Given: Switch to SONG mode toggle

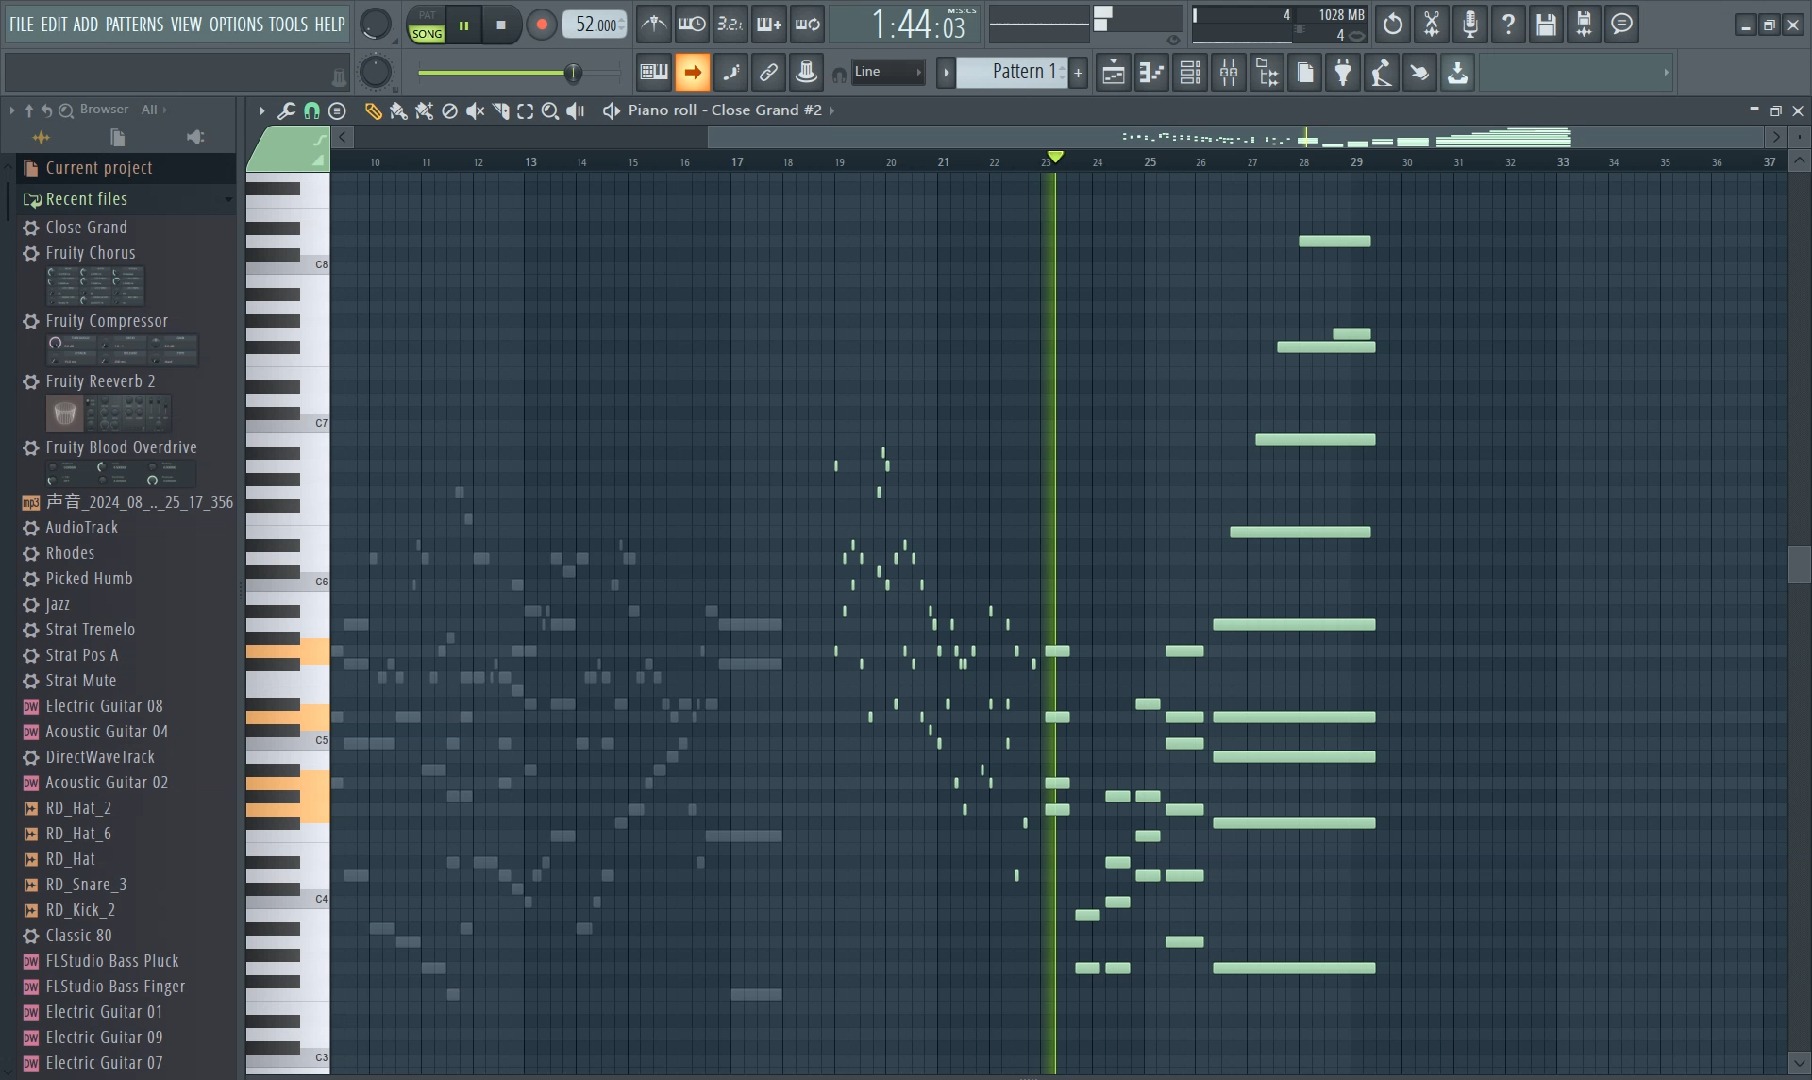Looking at the screenshot, I should (427, 33).
